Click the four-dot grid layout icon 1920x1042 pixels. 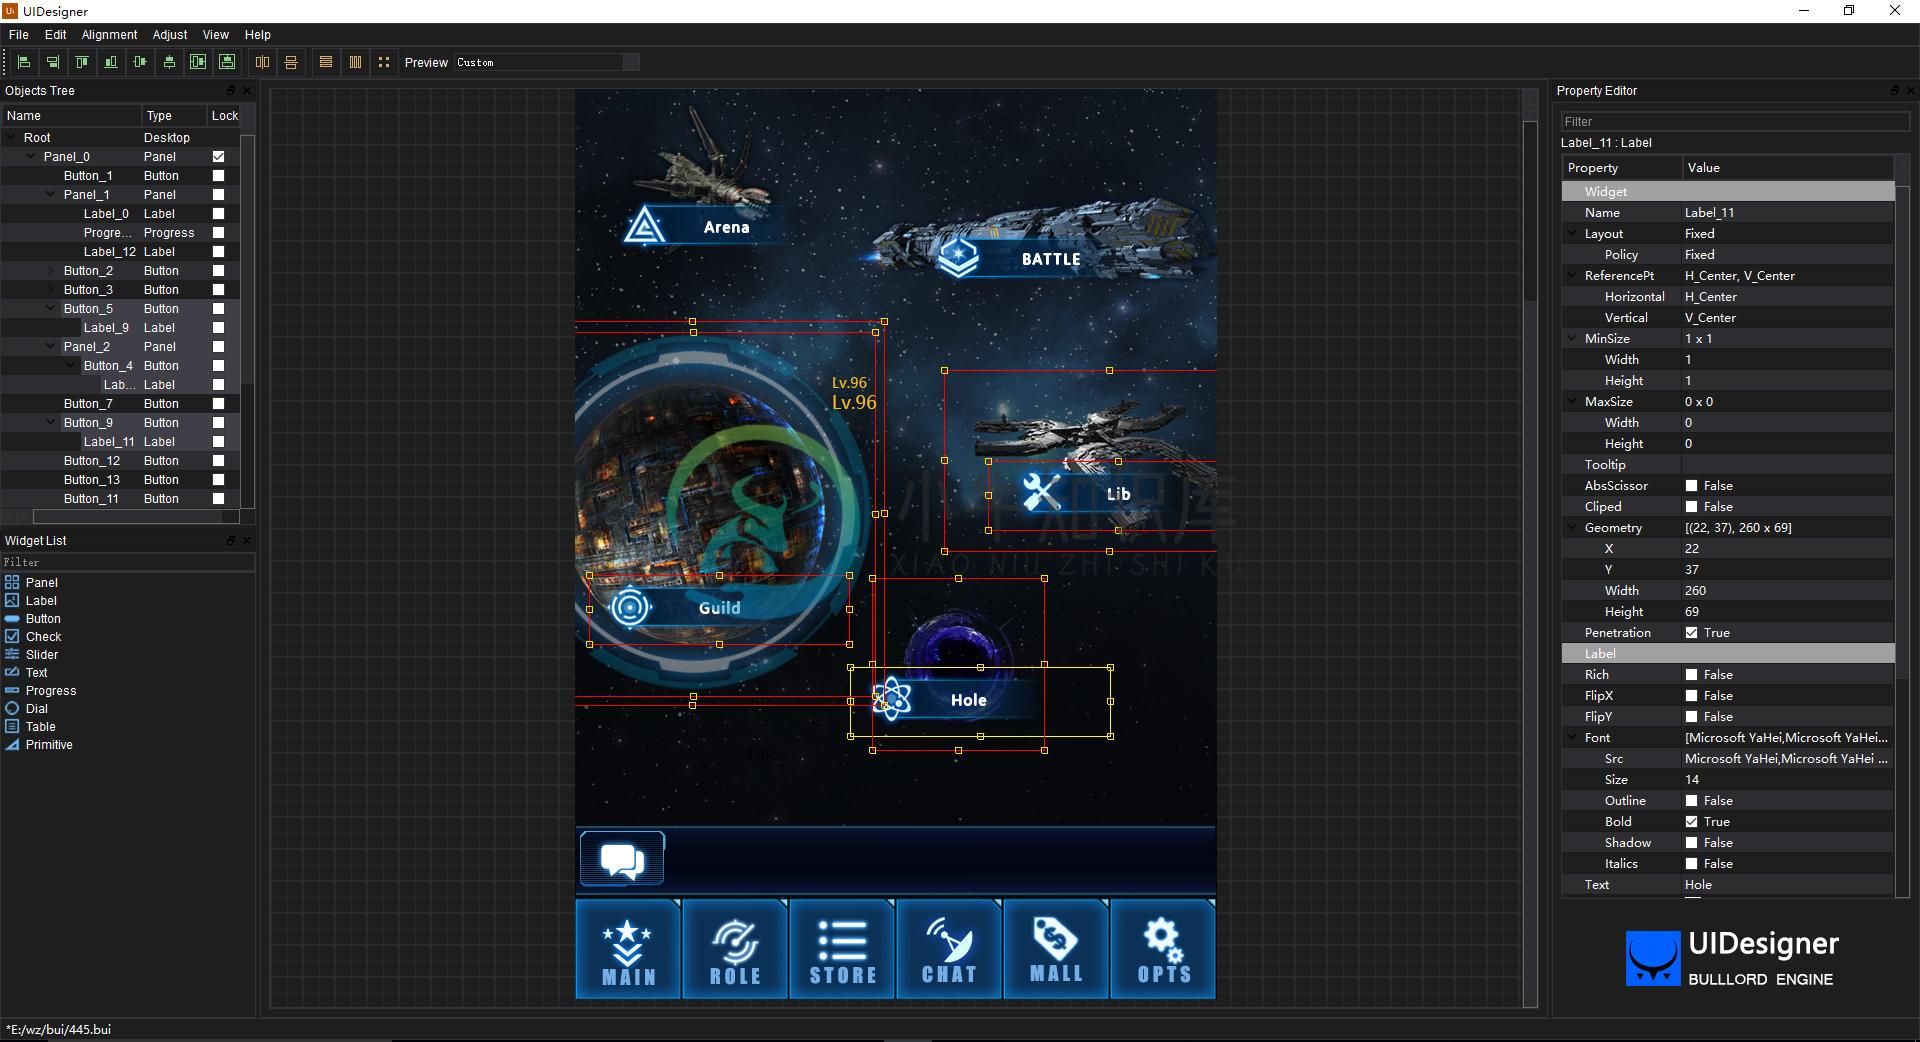tap(384, 62)
